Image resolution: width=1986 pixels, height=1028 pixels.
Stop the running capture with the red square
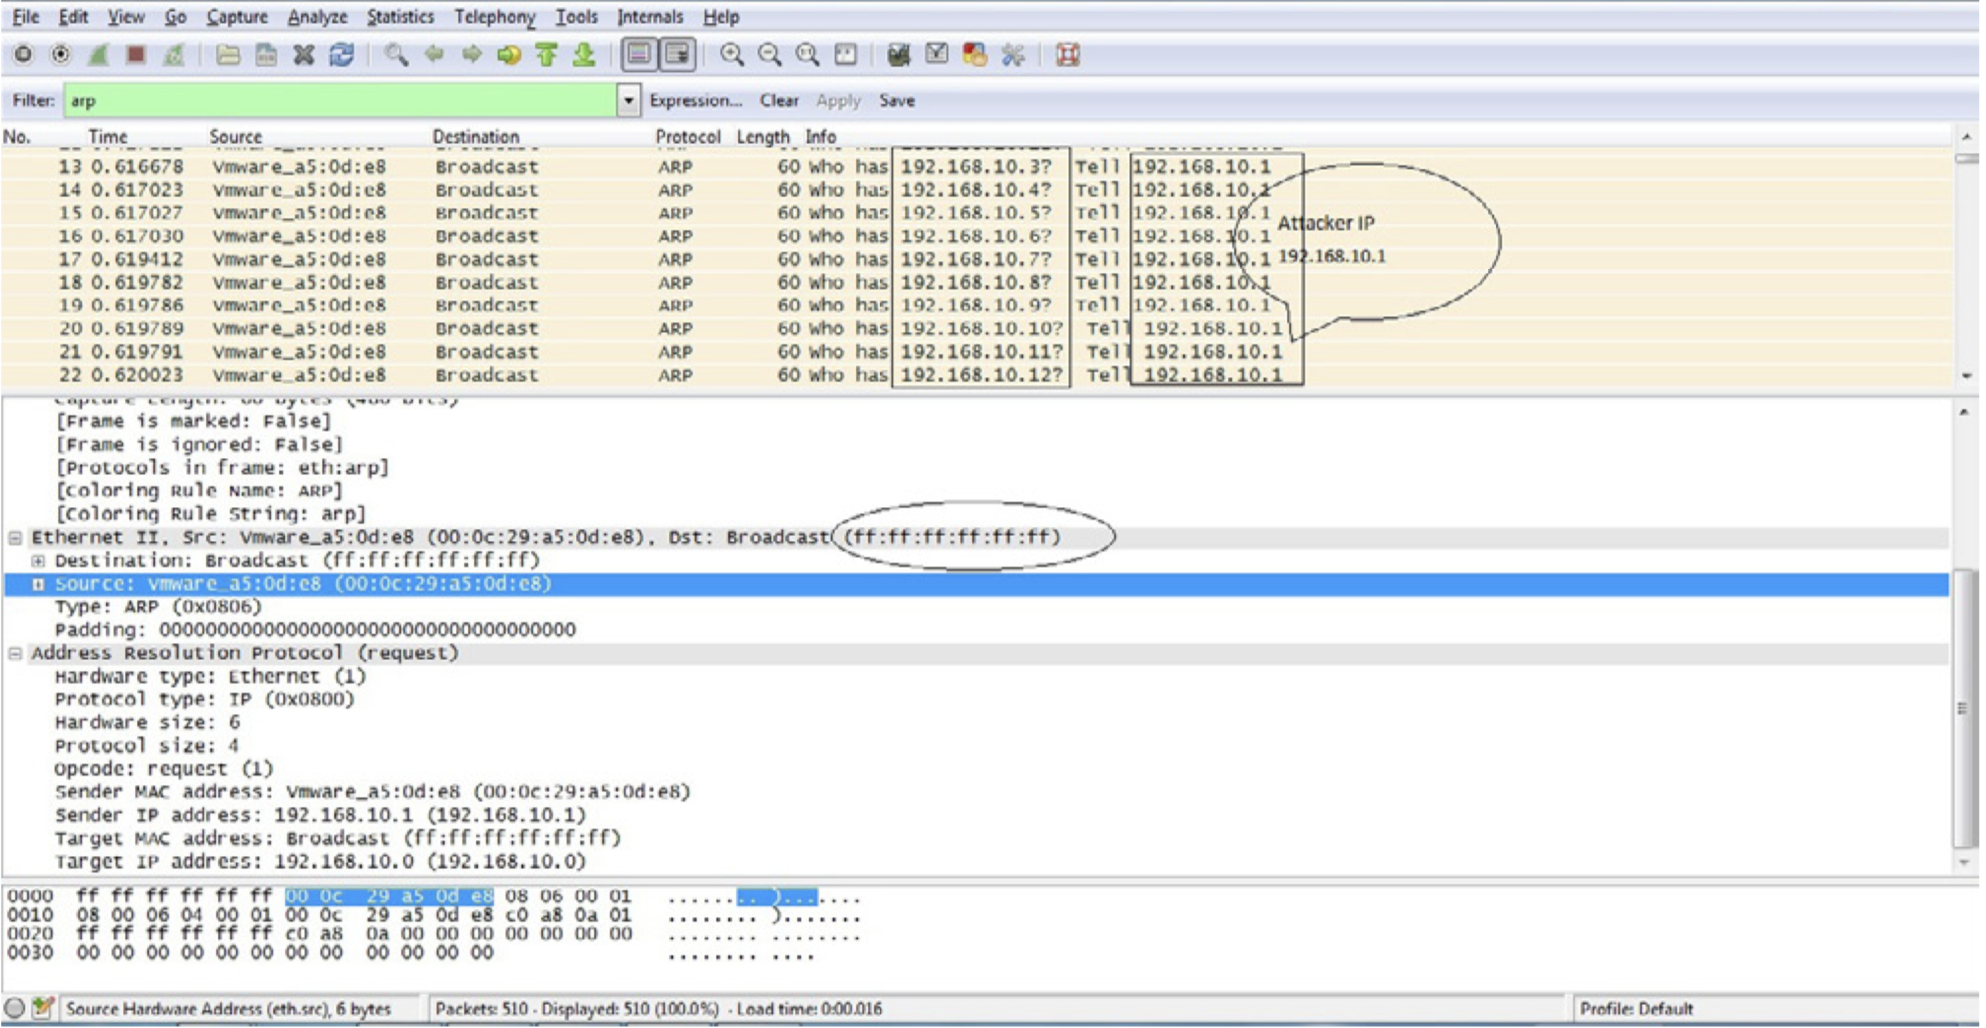136,55
